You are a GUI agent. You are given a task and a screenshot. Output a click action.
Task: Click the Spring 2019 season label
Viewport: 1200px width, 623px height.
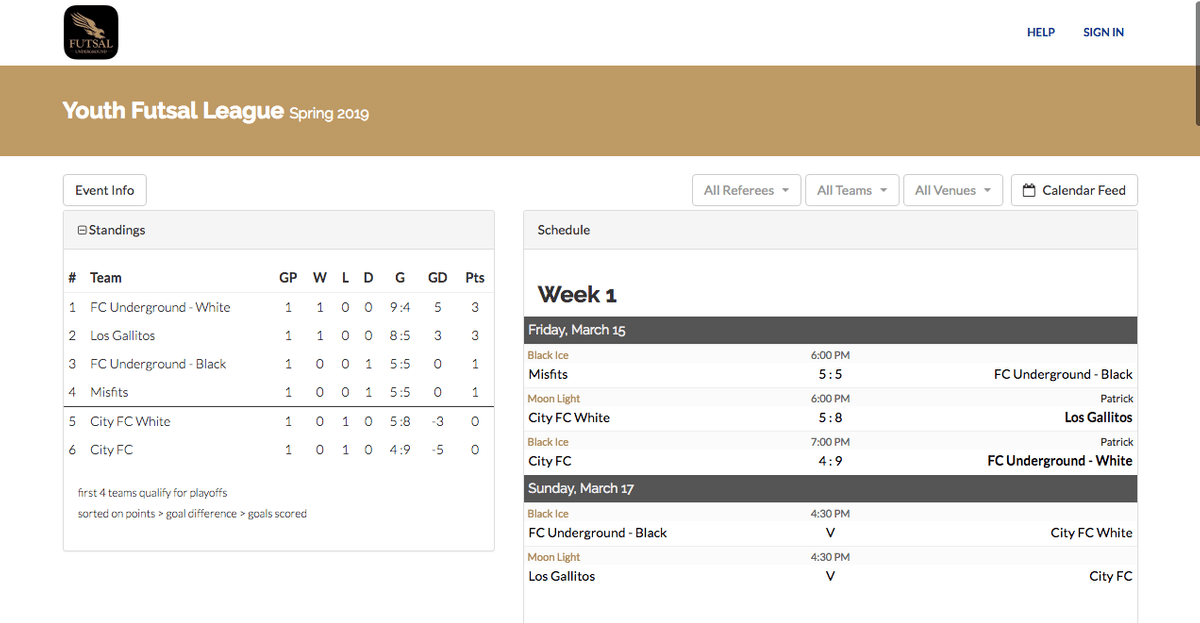tap(329, 113)
